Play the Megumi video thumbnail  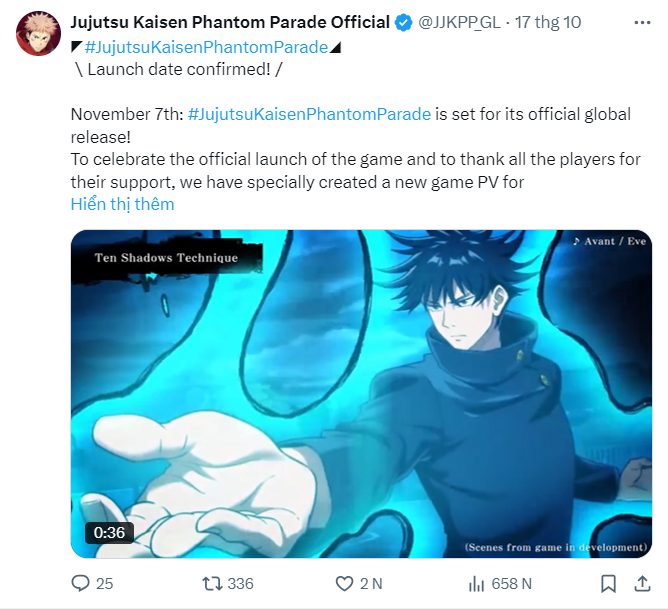[361, 394]
